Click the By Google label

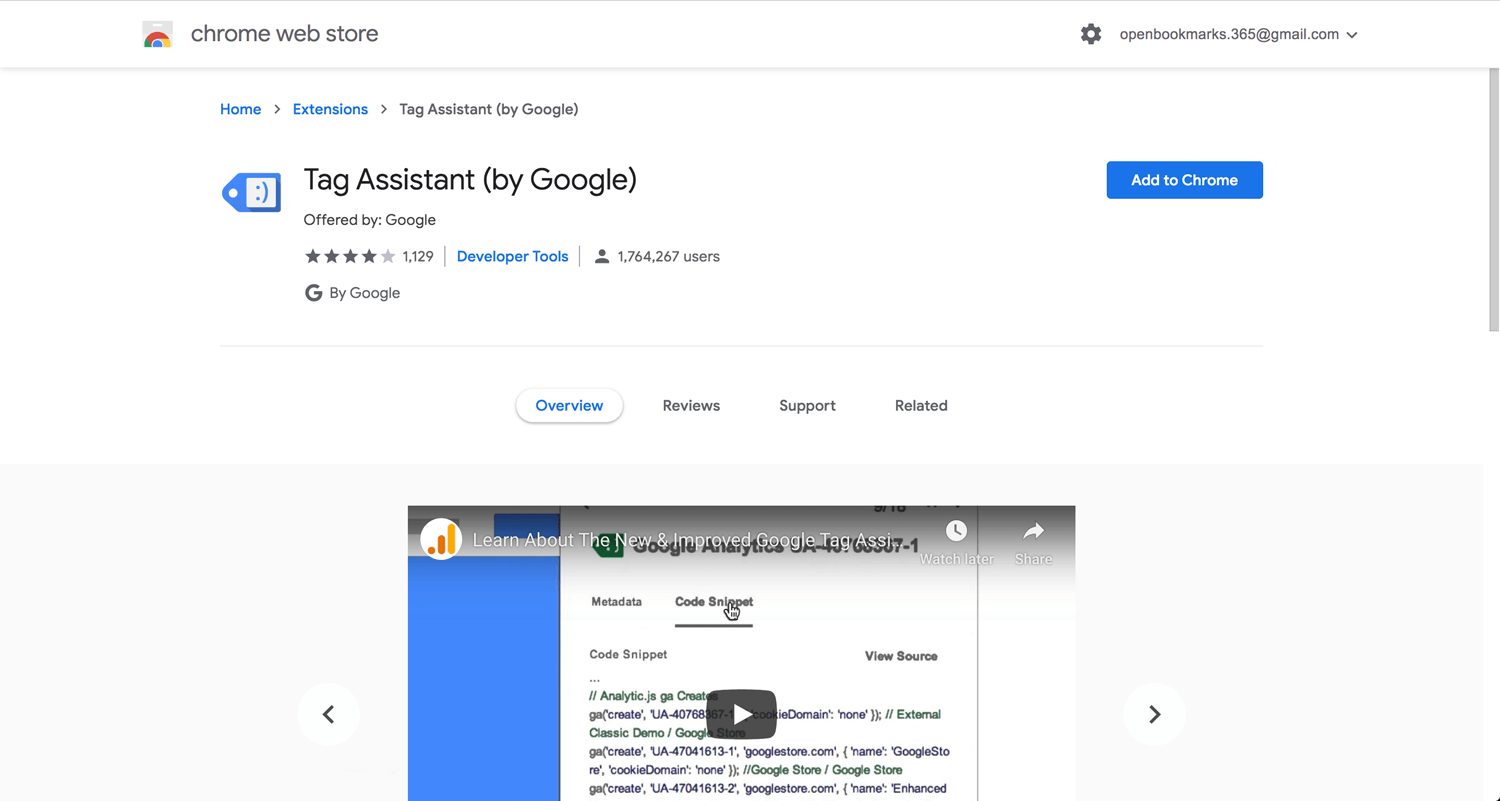point(365,293)
